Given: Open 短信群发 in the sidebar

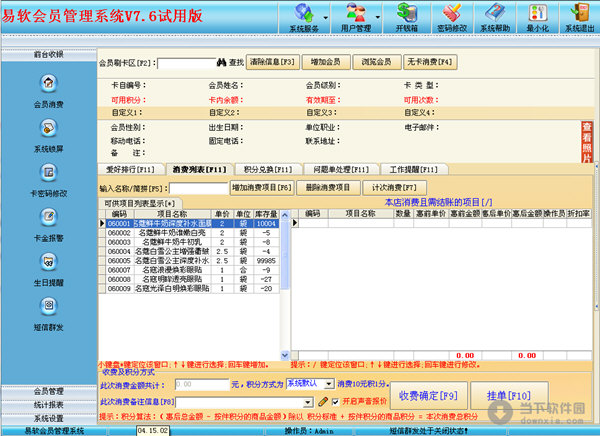Looking at the screenshot, I should click(49, 314).
